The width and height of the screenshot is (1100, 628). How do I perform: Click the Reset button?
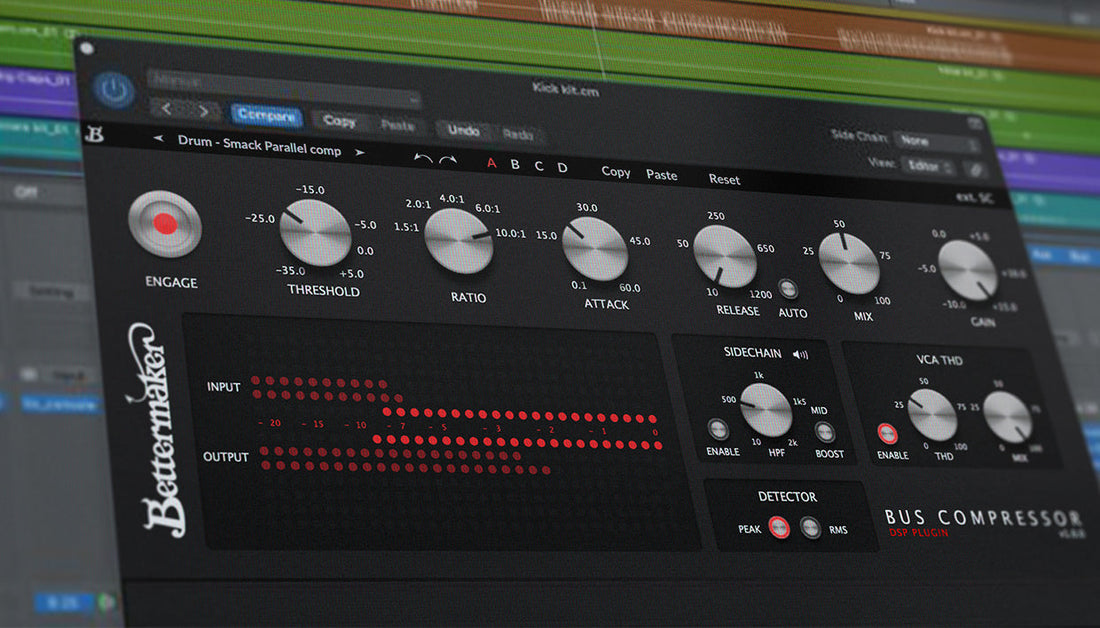tap(724, 179)
